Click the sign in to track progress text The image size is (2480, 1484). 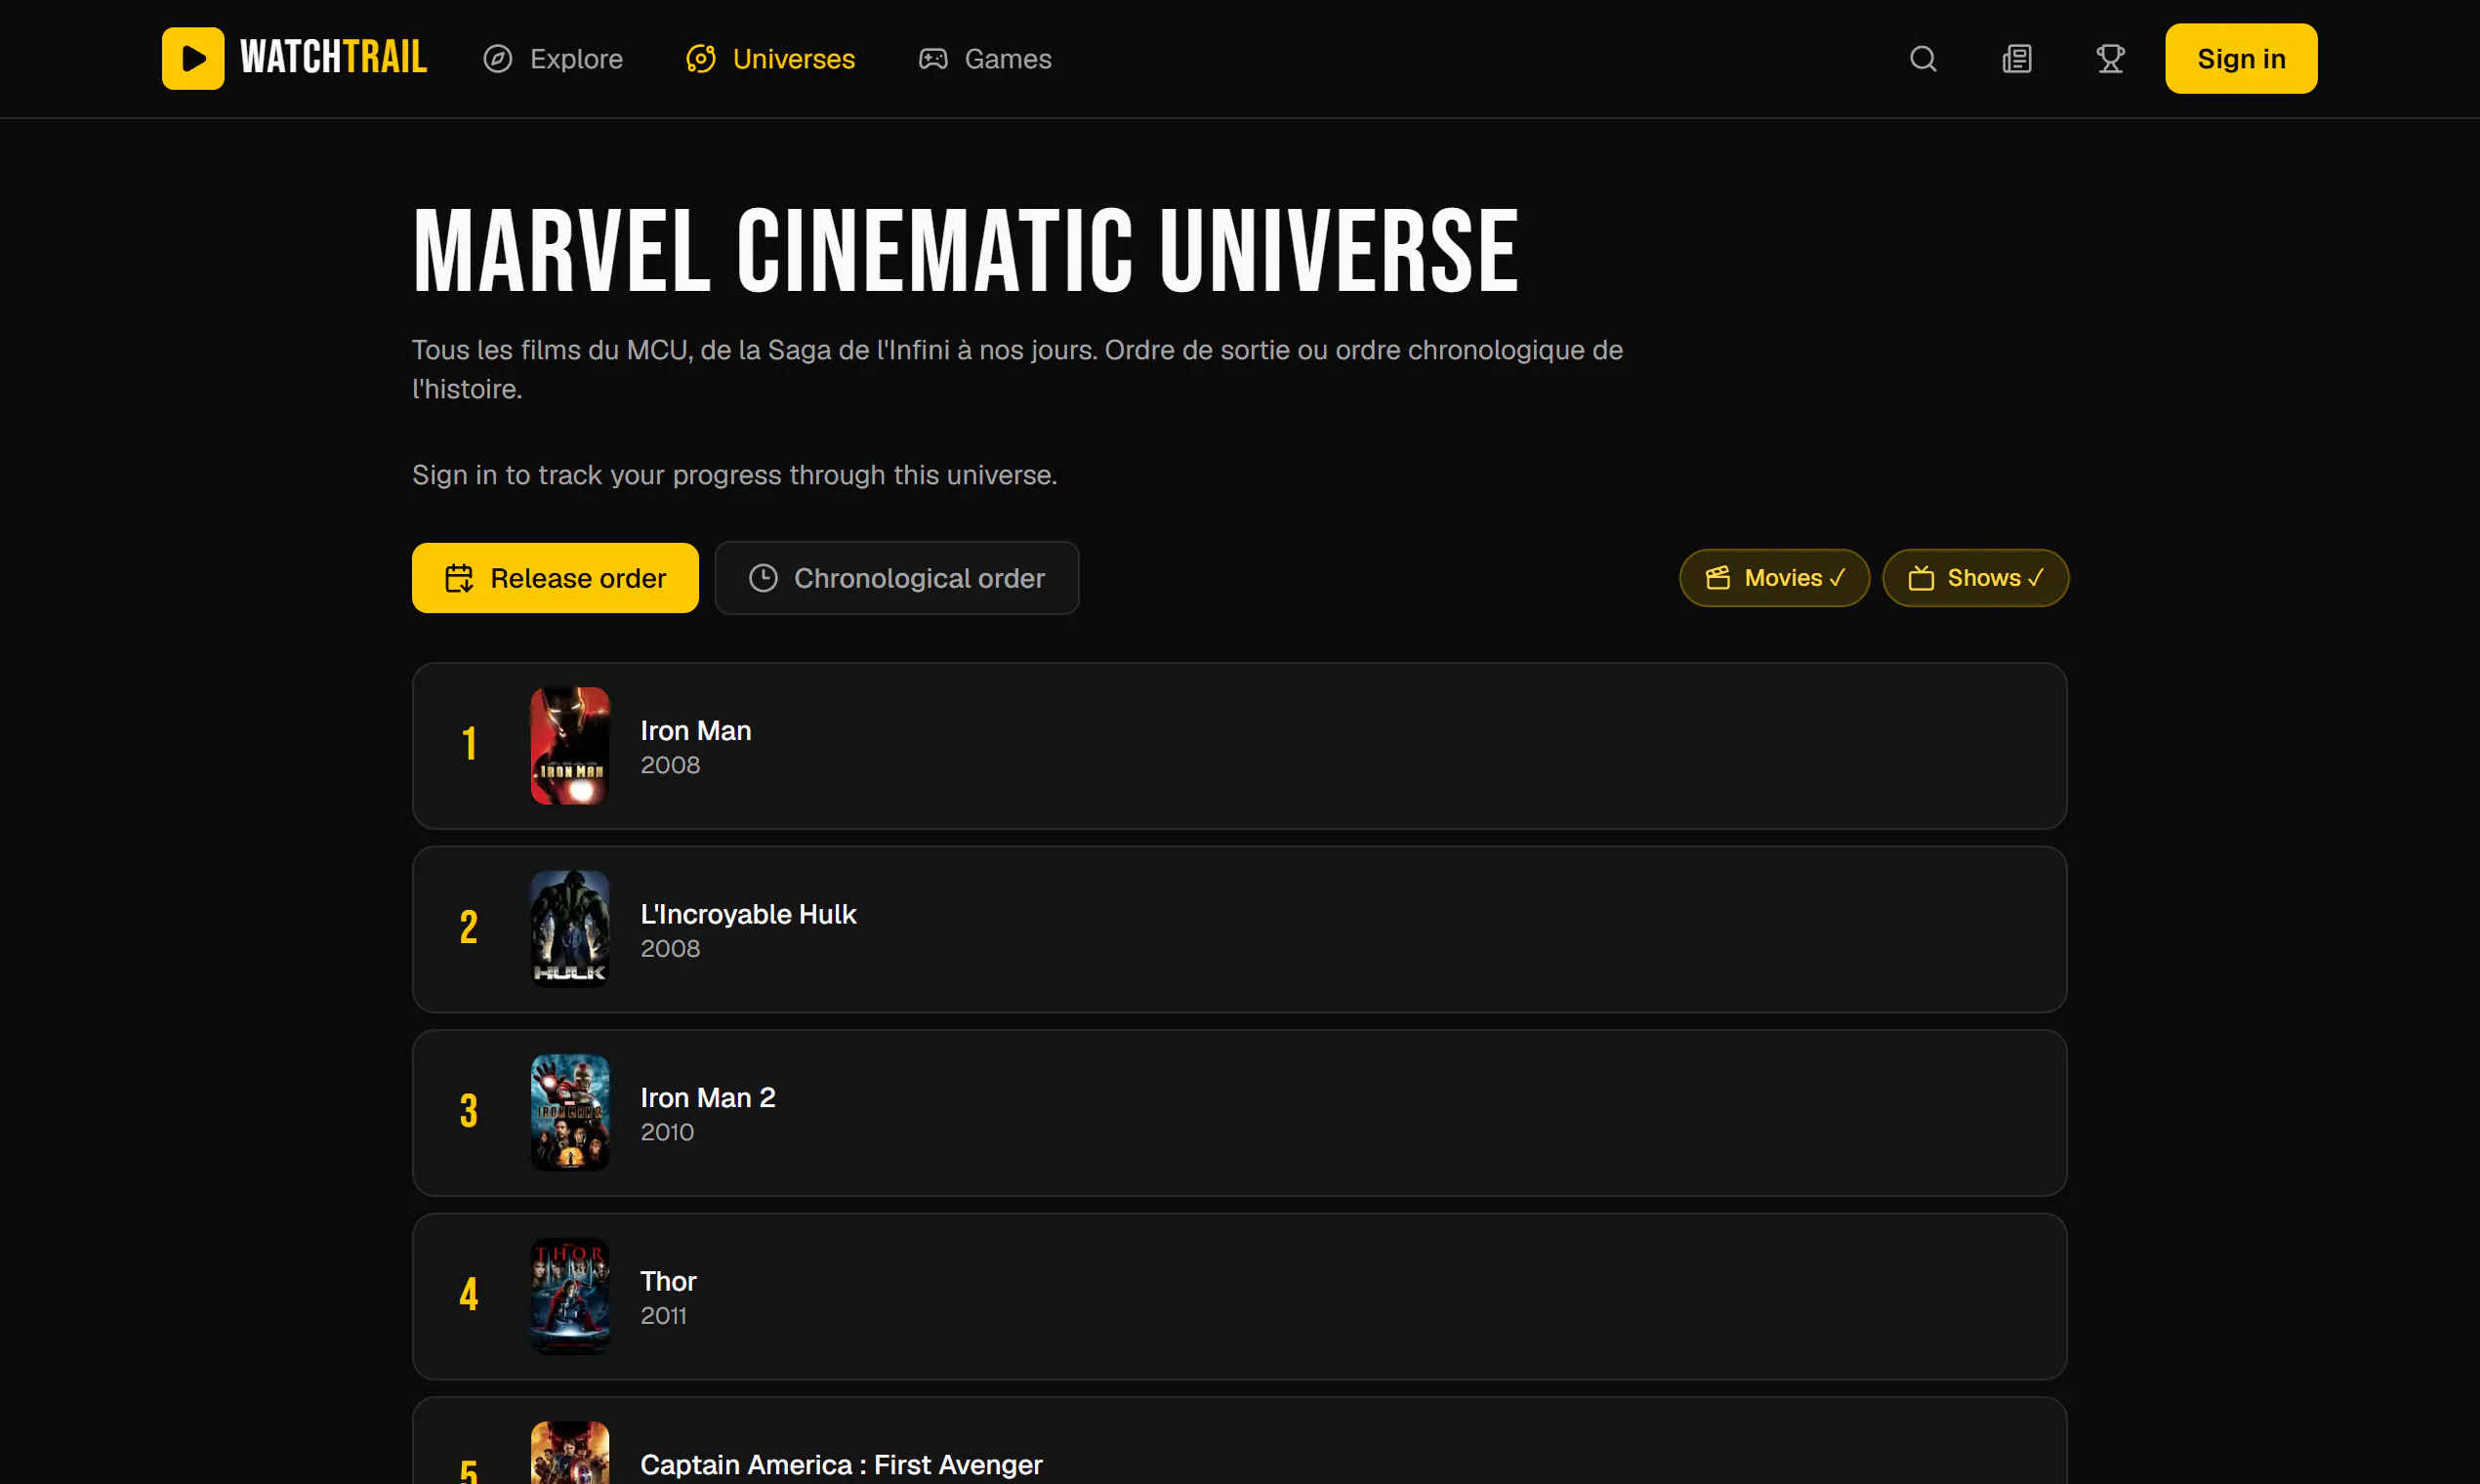click(735, 475)
